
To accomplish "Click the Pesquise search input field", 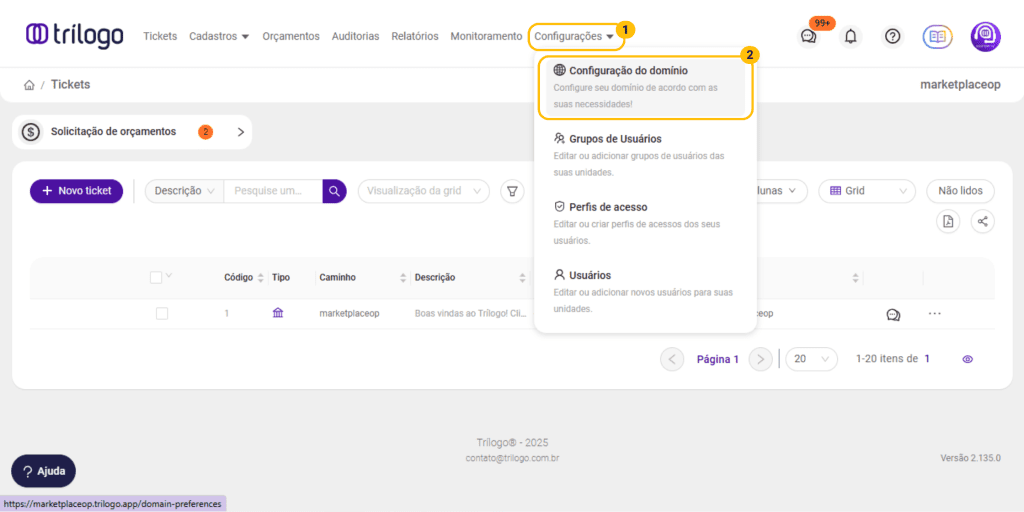I will coord(272,191).
